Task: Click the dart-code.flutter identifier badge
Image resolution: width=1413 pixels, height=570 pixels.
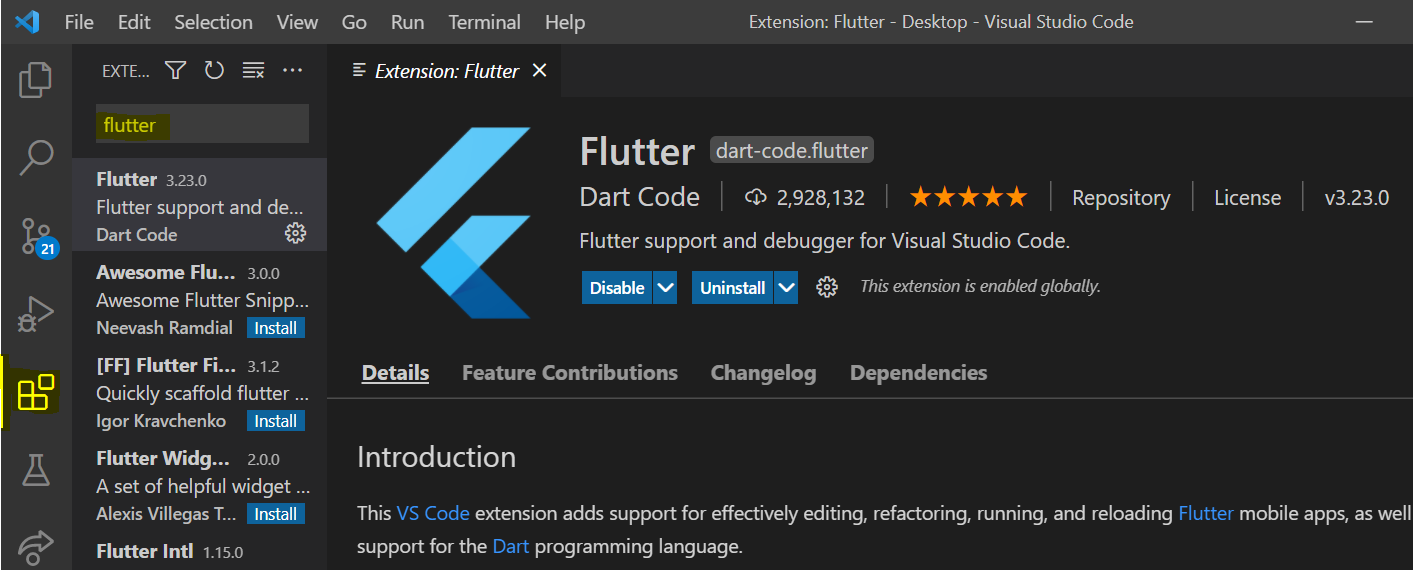Action: click(x=792, y=151)
